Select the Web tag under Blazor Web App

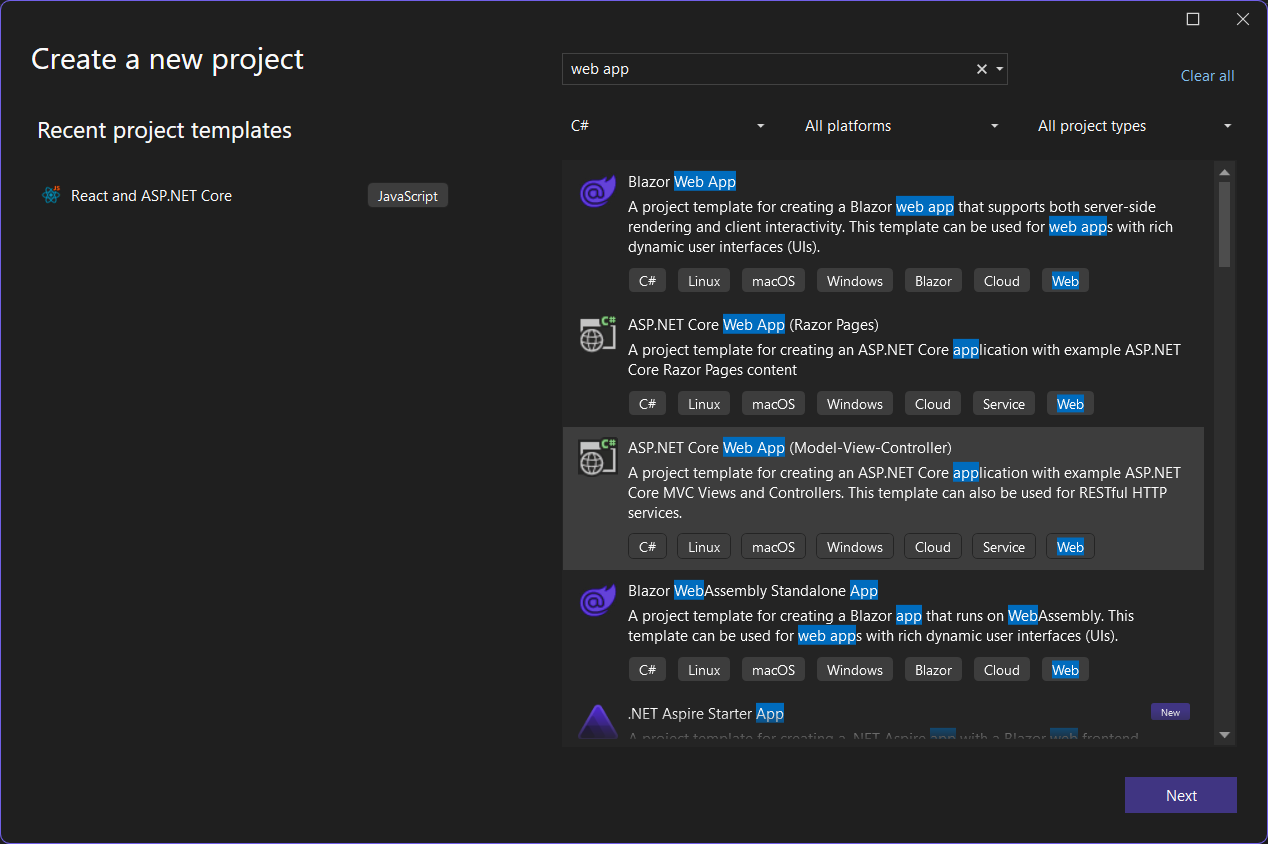click(1065, 280)
